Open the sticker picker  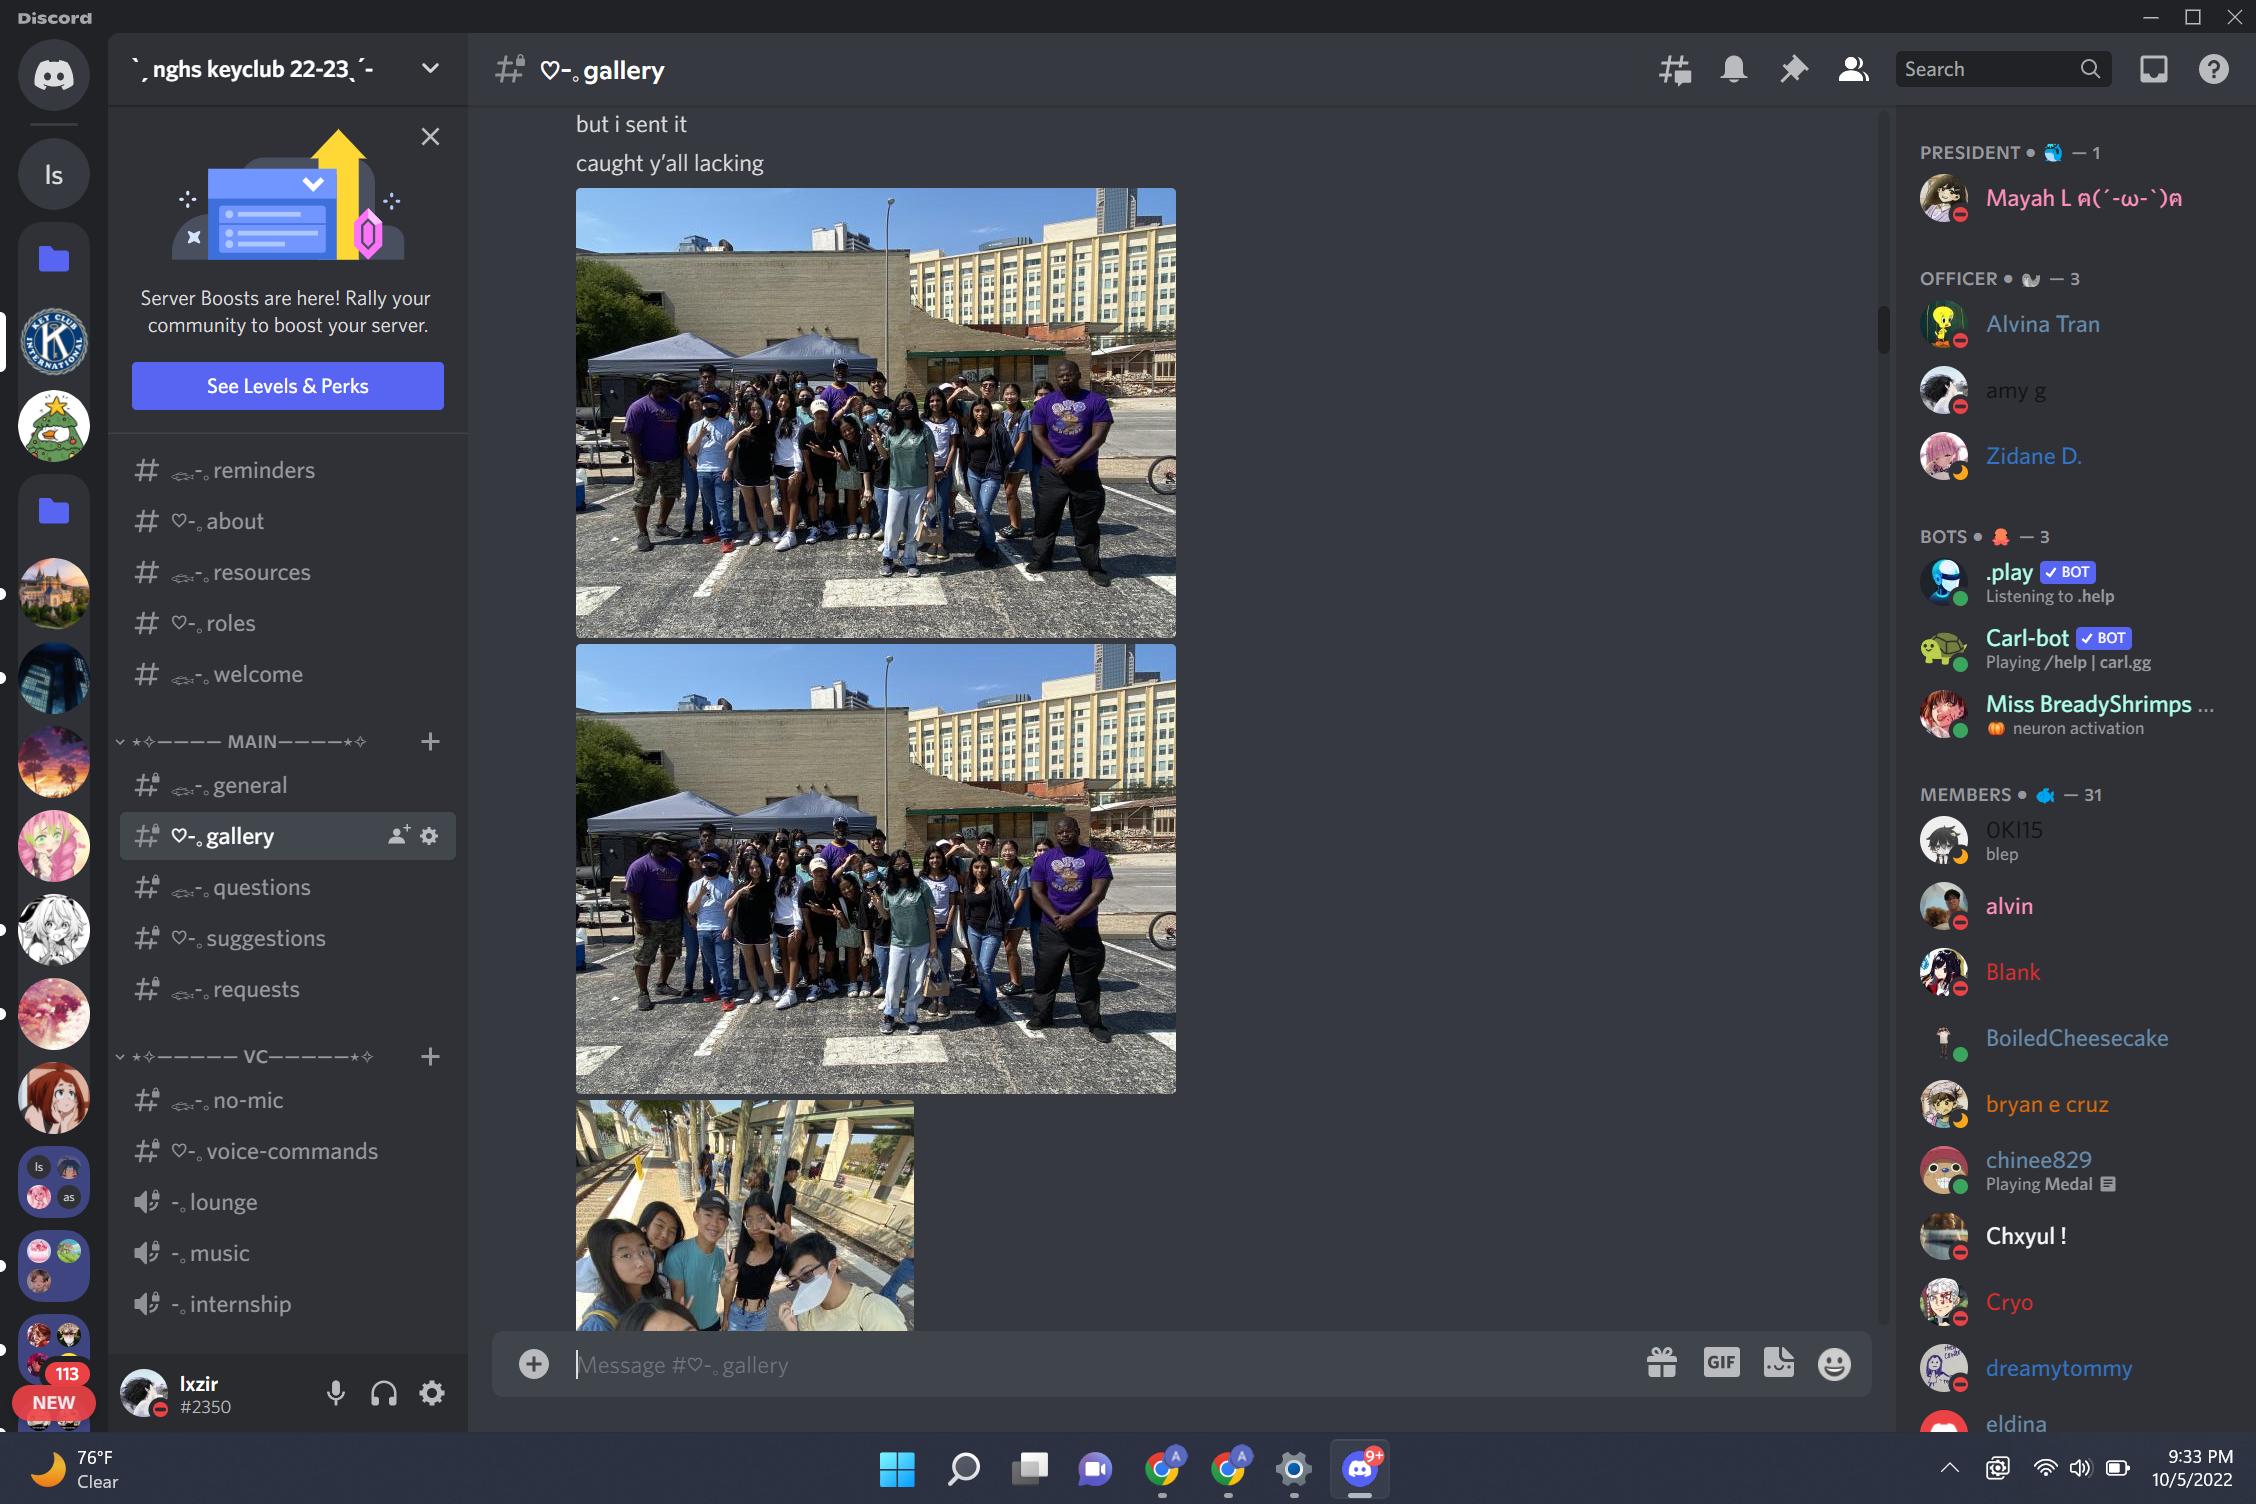1778,1363
